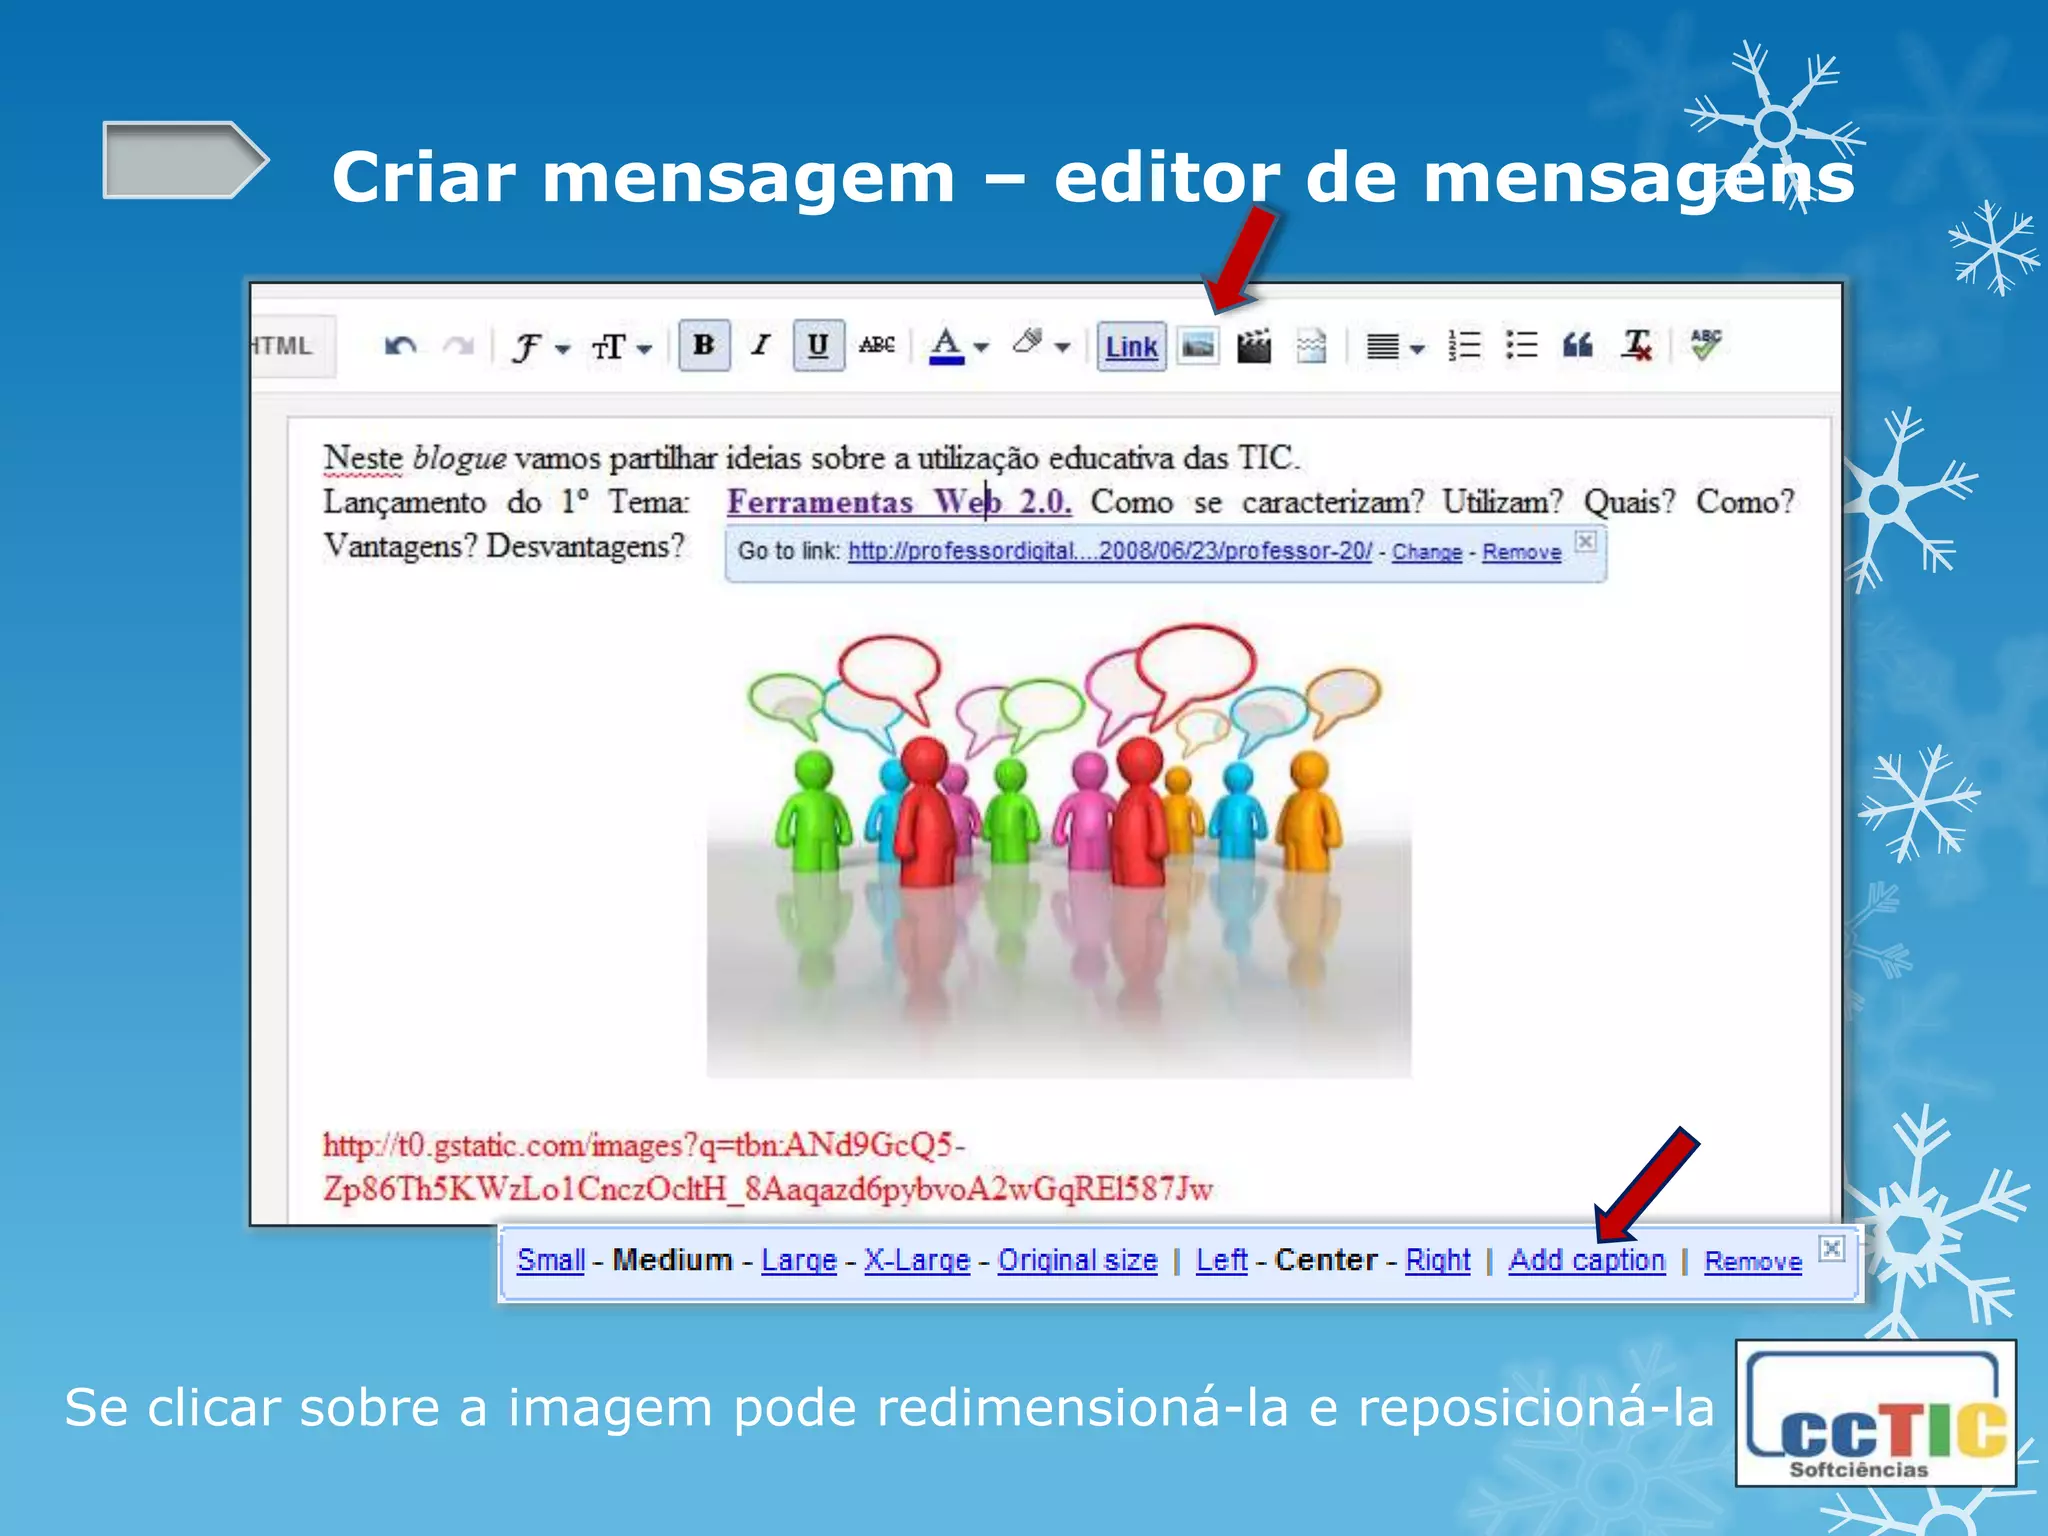Apply strikethrough ABC formatting
2048x1536 pixels.
pos(877,345)
